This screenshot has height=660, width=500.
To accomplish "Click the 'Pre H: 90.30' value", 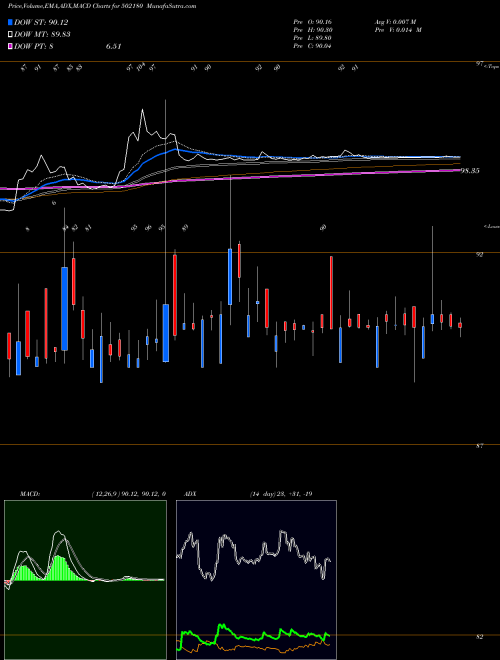I will tap(312, 30).
